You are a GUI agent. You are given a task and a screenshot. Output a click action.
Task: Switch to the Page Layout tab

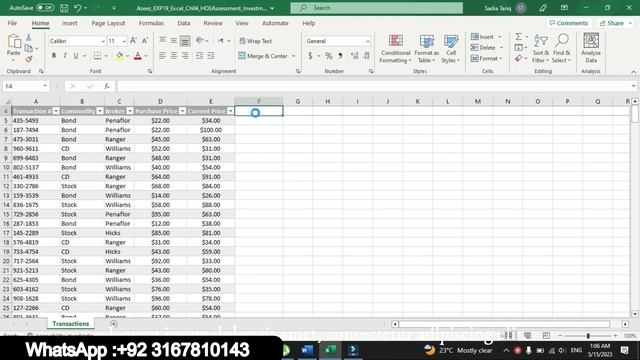tap(108, 23)
